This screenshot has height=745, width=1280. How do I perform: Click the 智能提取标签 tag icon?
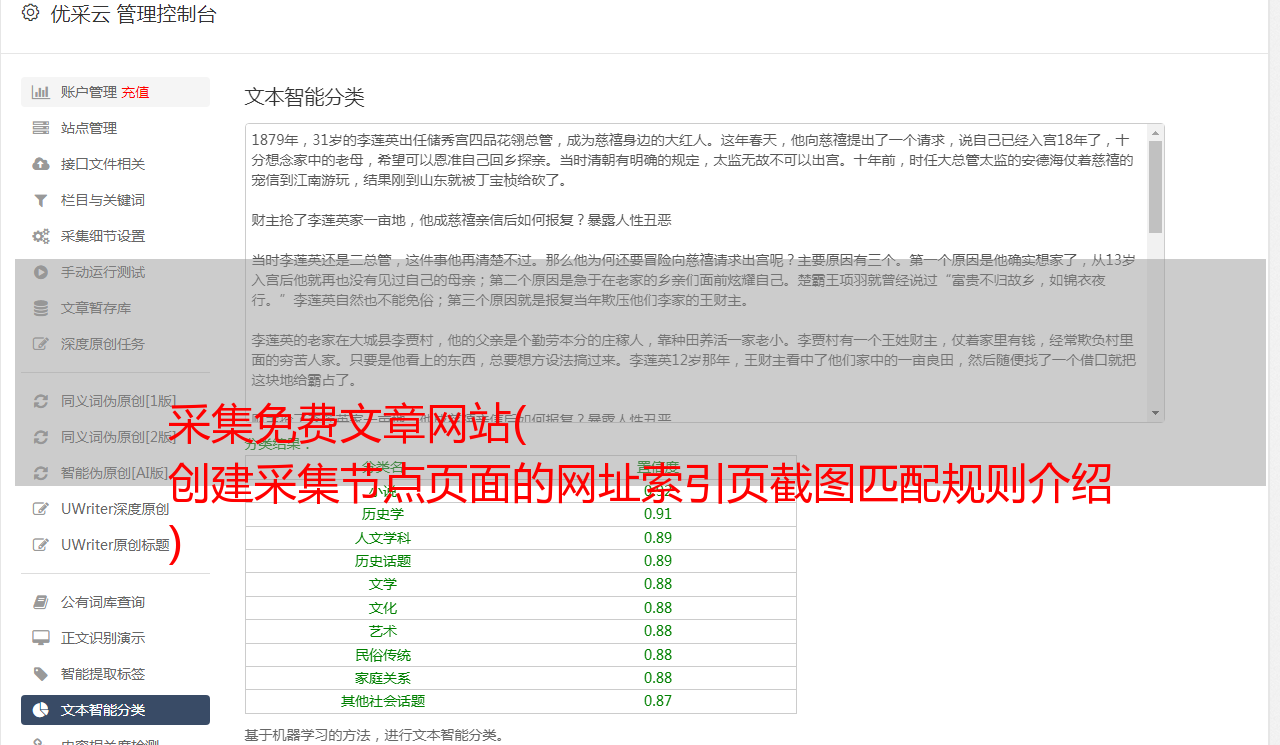pos(41,674)
